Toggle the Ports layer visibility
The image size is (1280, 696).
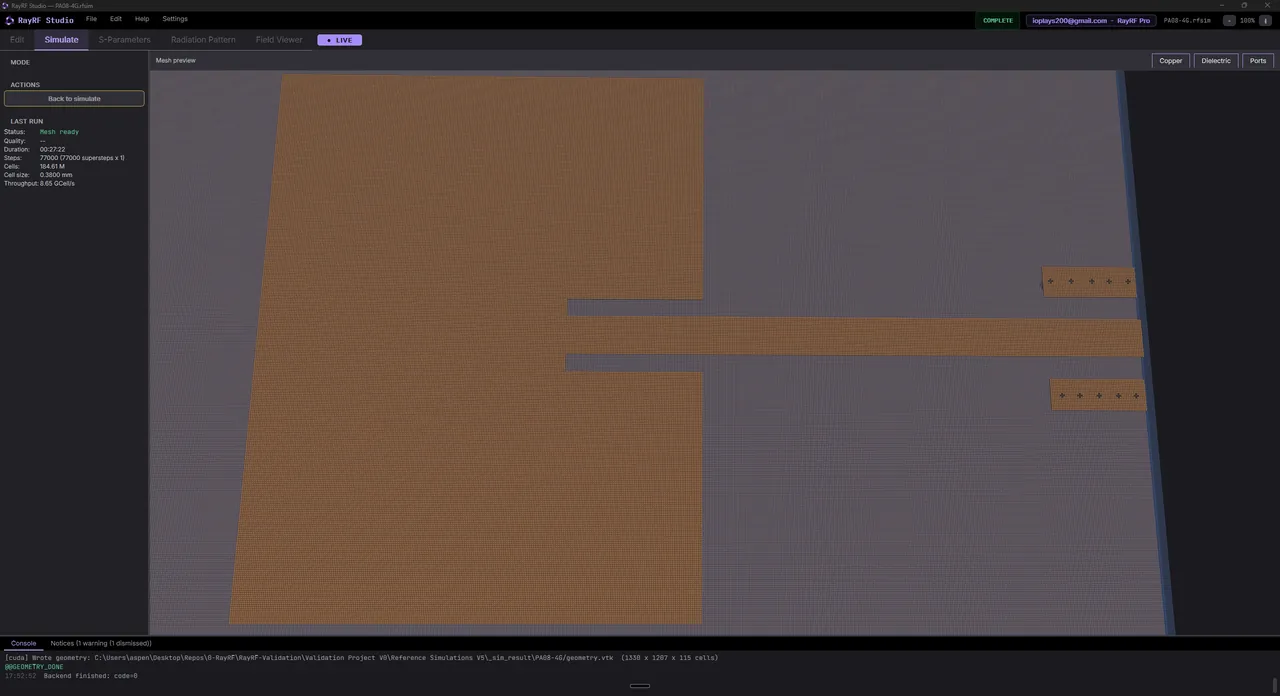1258,61
